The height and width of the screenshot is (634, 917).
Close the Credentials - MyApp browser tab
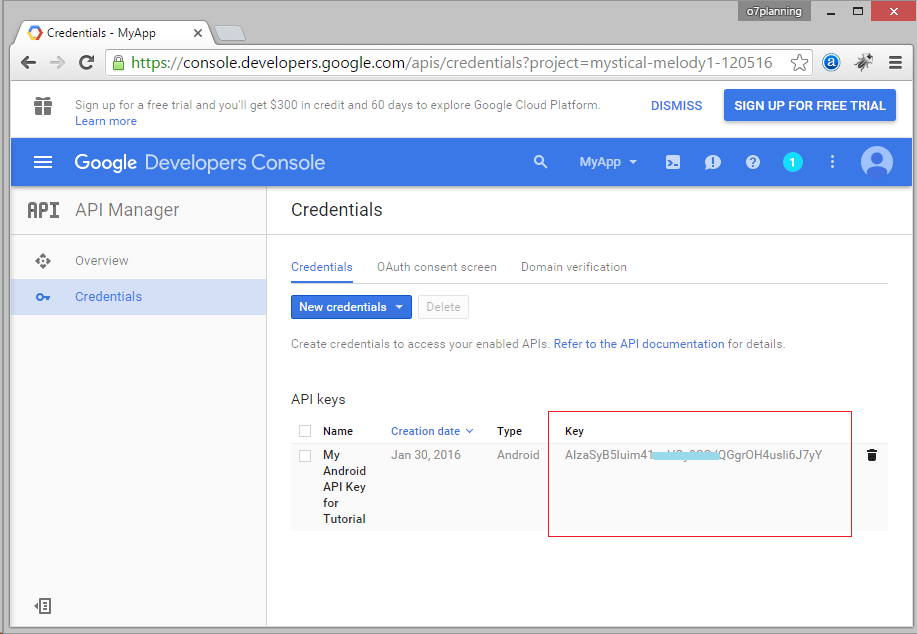[198, 33]
